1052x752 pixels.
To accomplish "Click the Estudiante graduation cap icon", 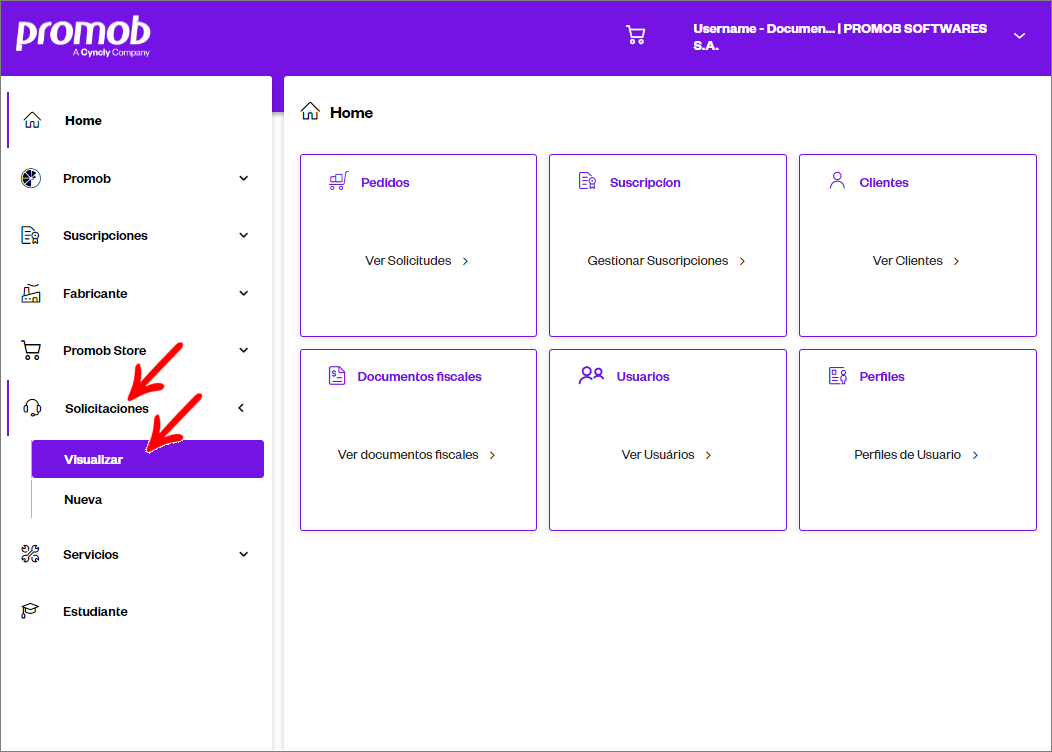I will click(30, 611).
